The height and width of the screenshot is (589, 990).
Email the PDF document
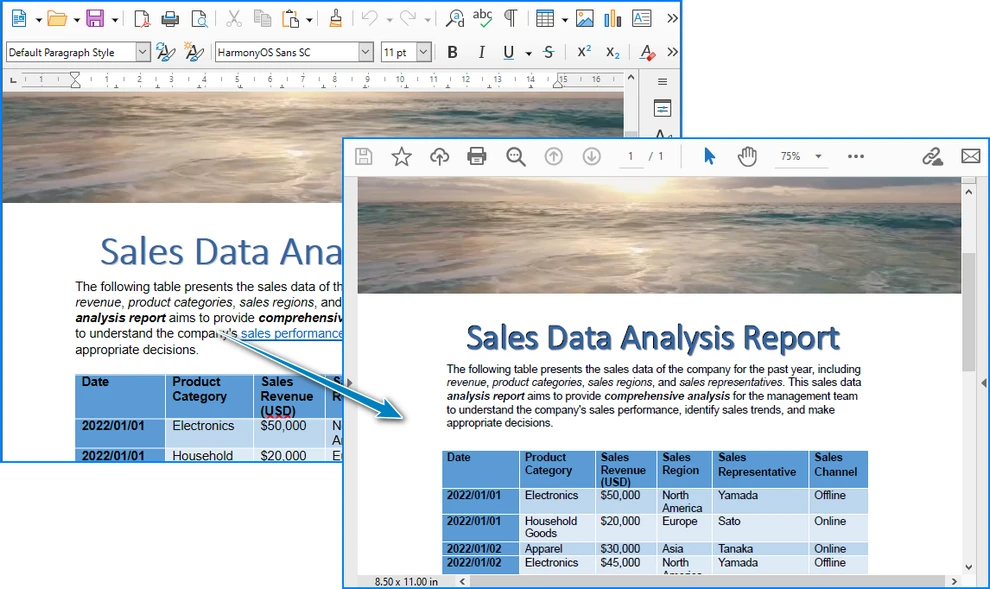(x=970, y=156)
